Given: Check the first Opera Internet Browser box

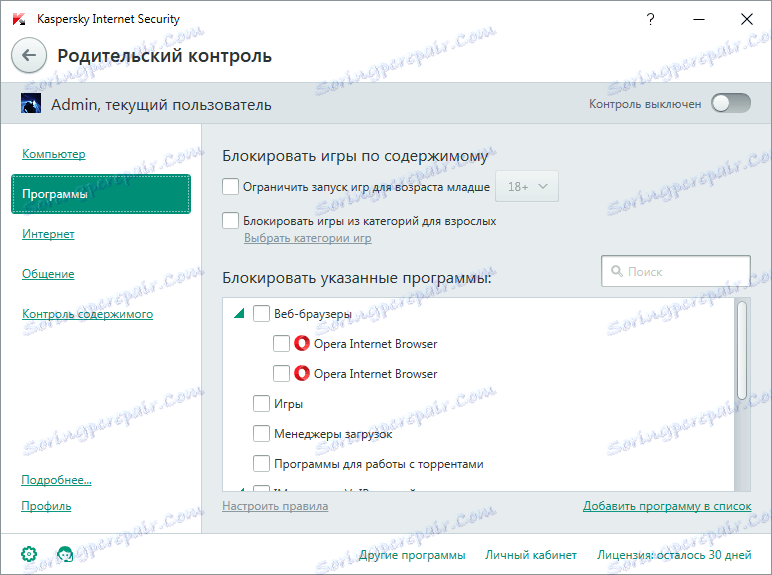Looking at the screenshot, I should (281, 343).
